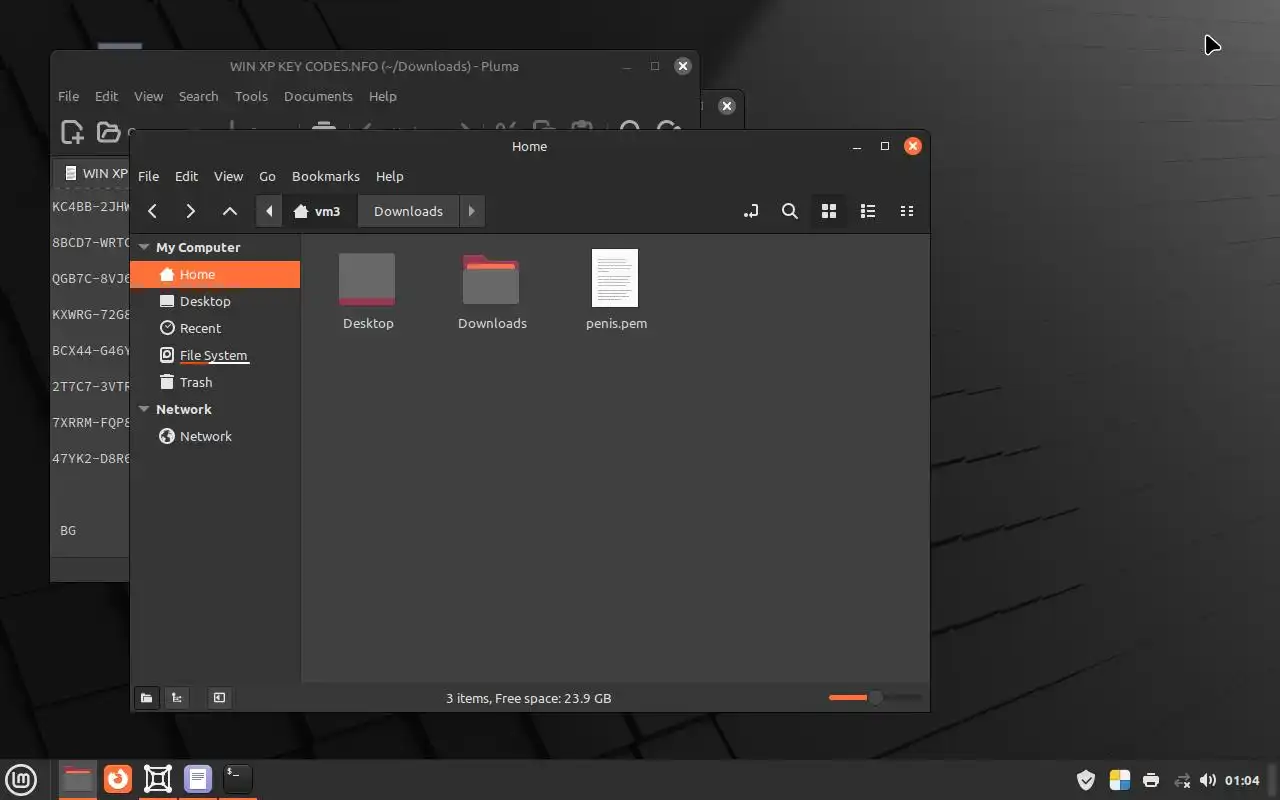Open the Pluma Search menu
Screen dimensions: 1280x800
[198, 96]
